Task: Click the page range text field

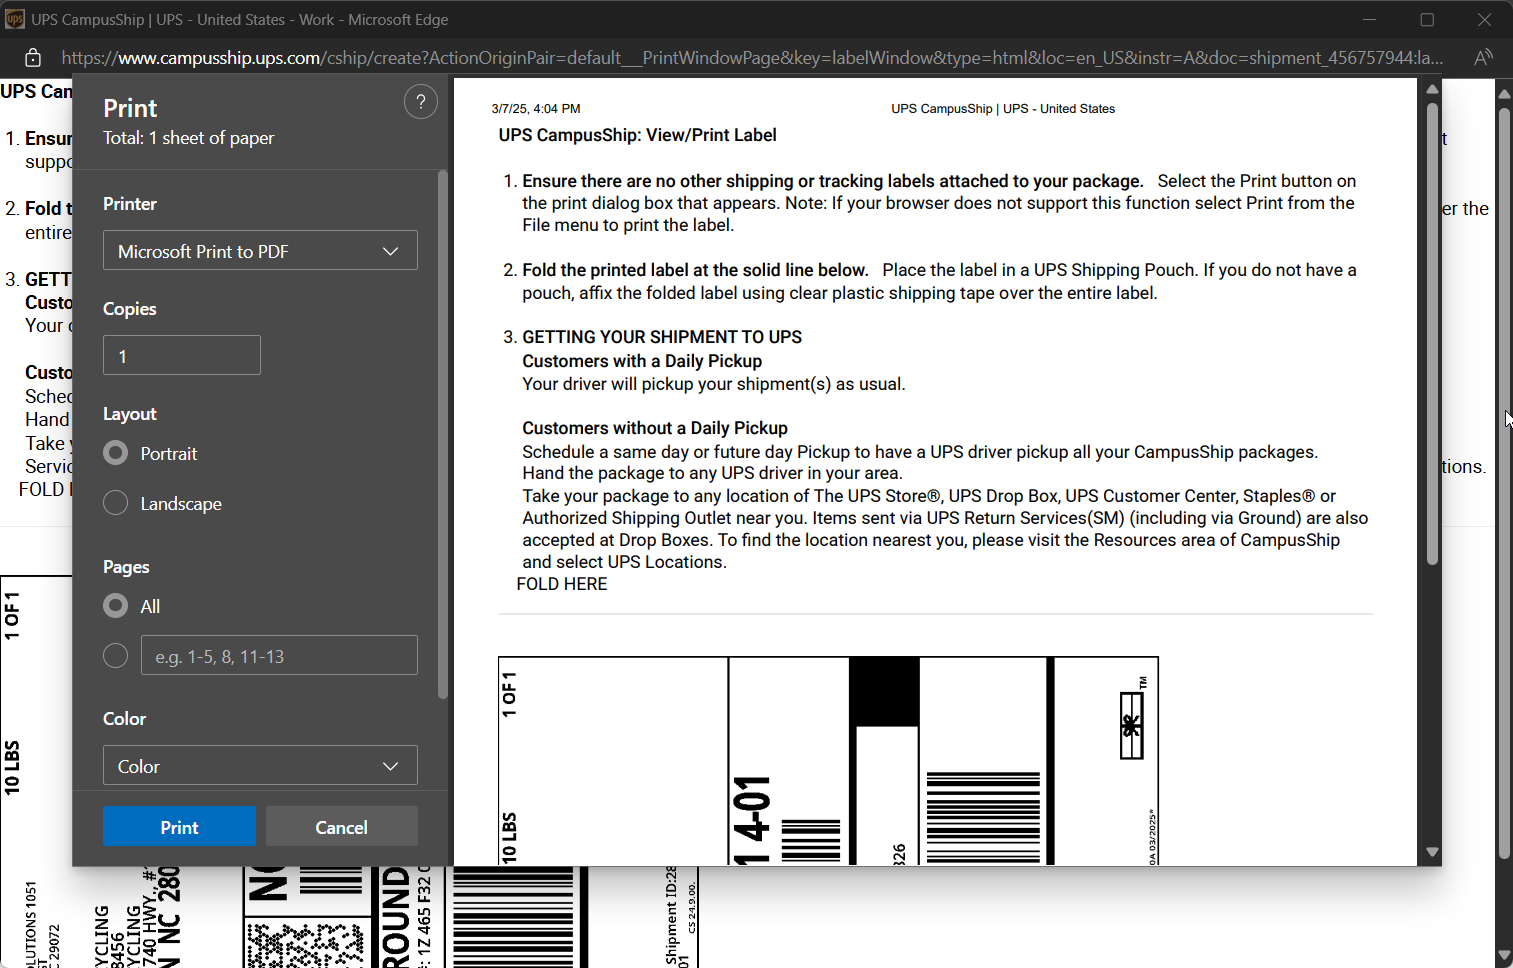Action: click(279, 656)
